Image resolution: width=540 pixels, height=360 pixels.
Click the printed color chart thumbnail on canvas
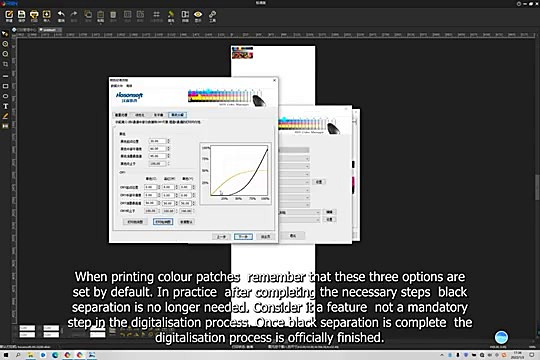242,52
